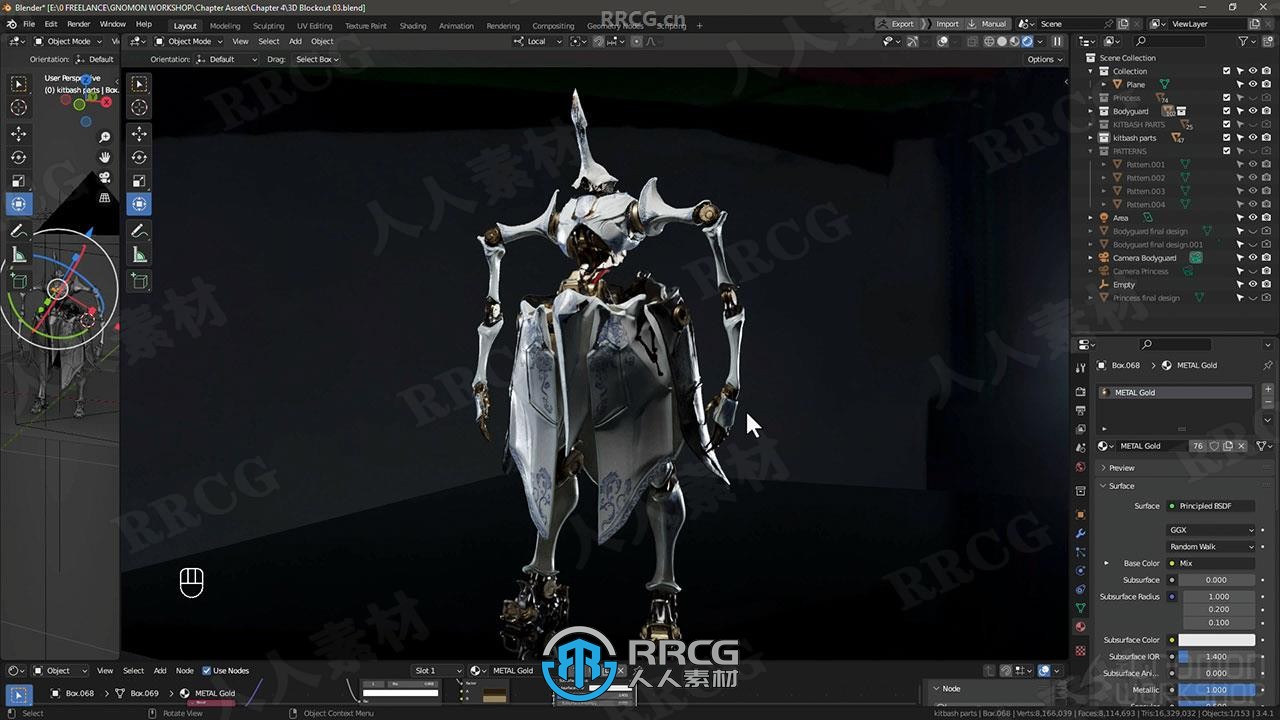Switch to the UV Editing workspace tab

point(314,26)
